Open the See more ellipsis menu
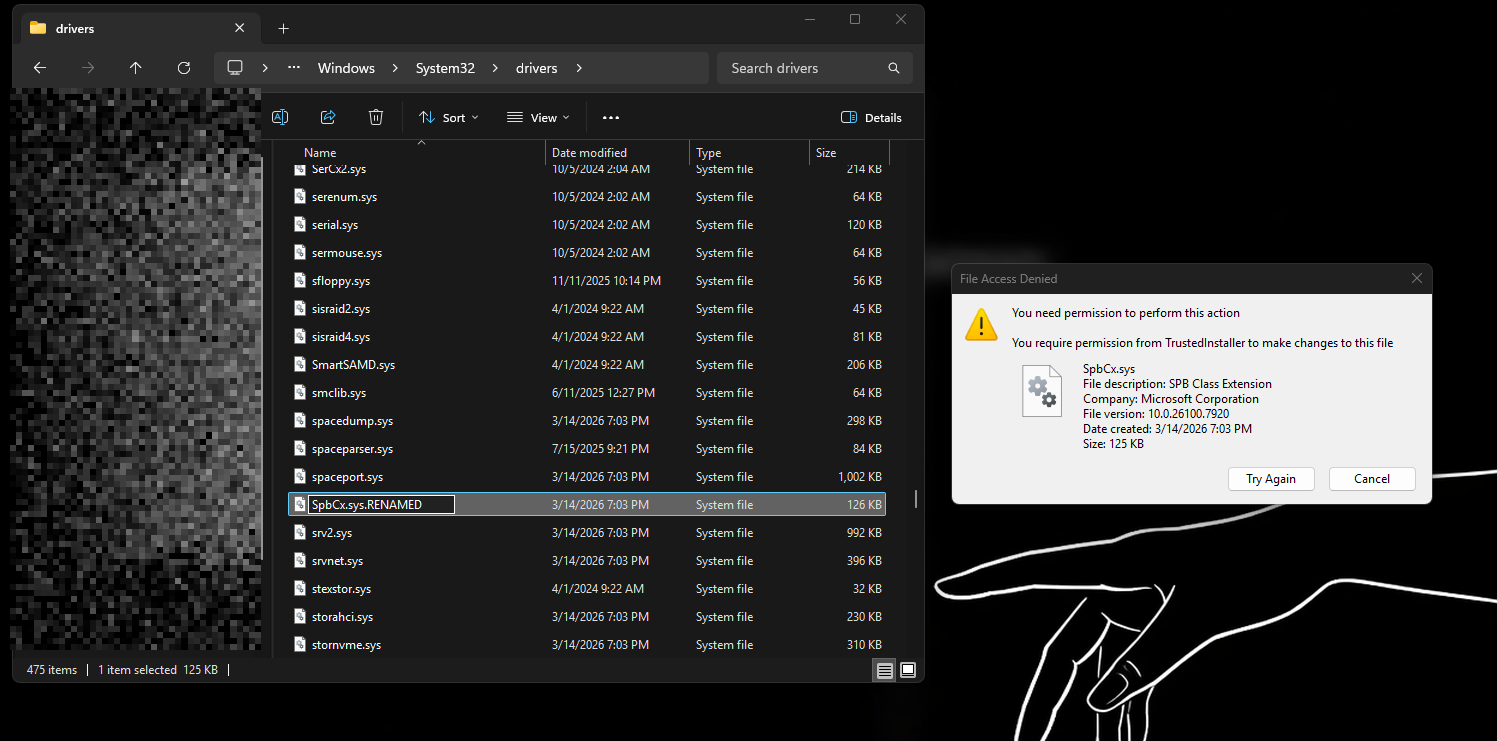This screenshot has width=1497, height=741. click(x=611, y=117)
